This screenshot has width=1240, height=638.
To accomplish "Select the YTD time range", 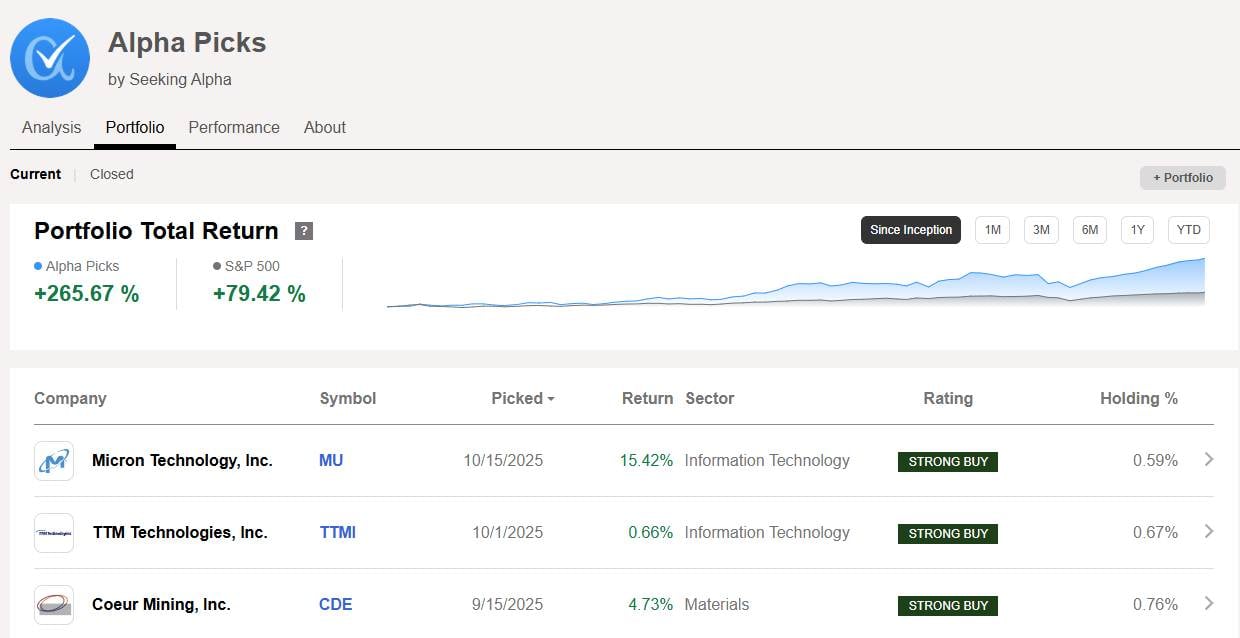I will coord(1189,230).
